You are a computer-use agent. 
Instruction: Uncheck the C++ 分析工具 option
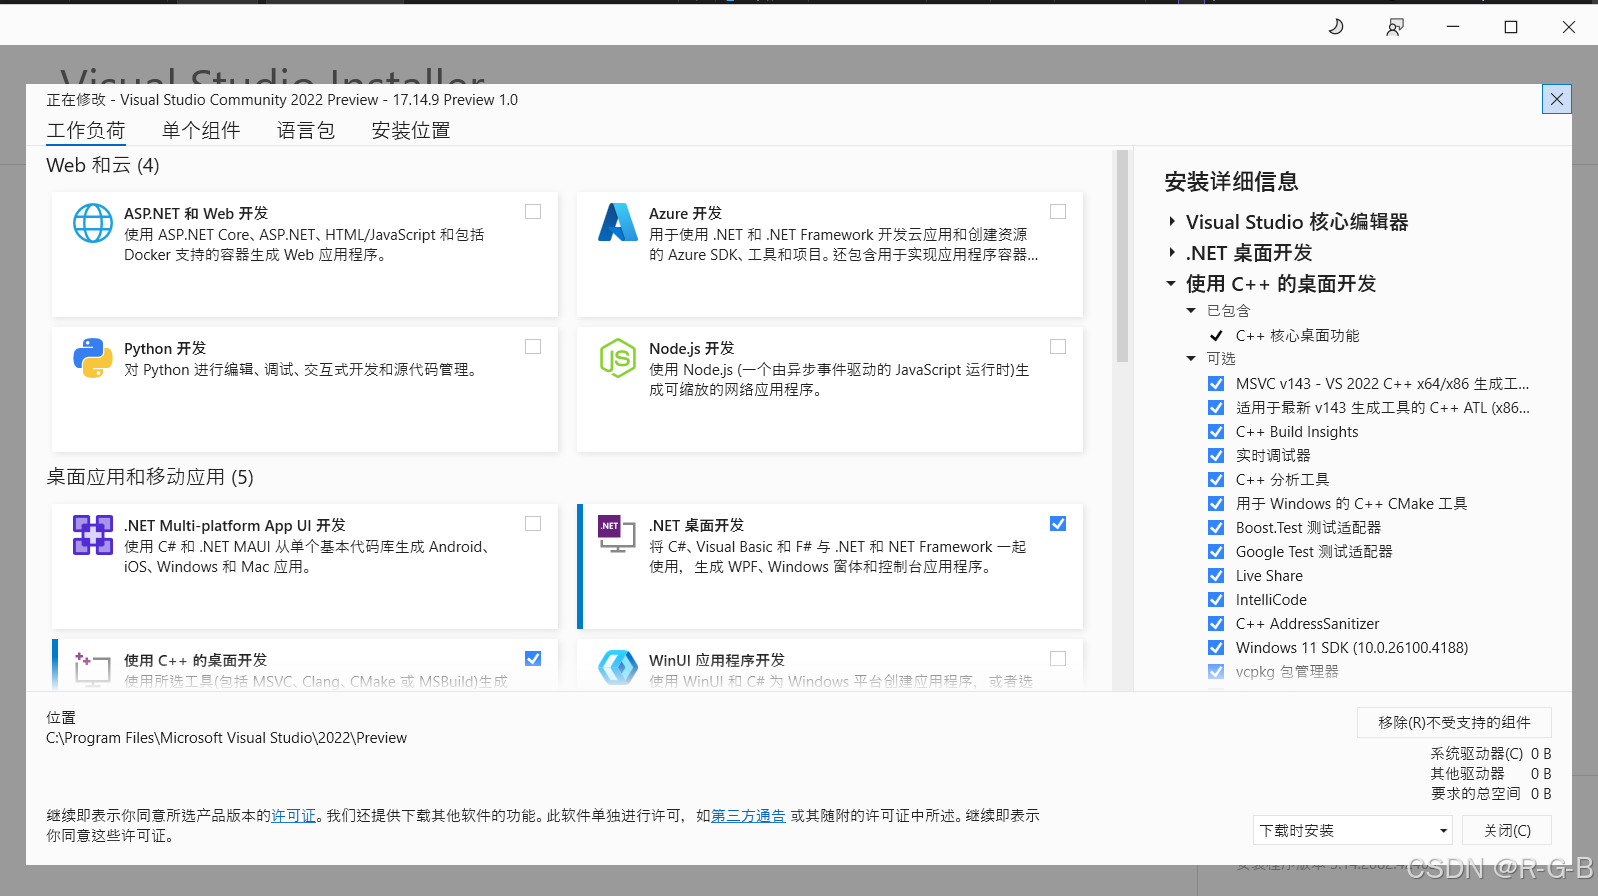(1216, 480)
